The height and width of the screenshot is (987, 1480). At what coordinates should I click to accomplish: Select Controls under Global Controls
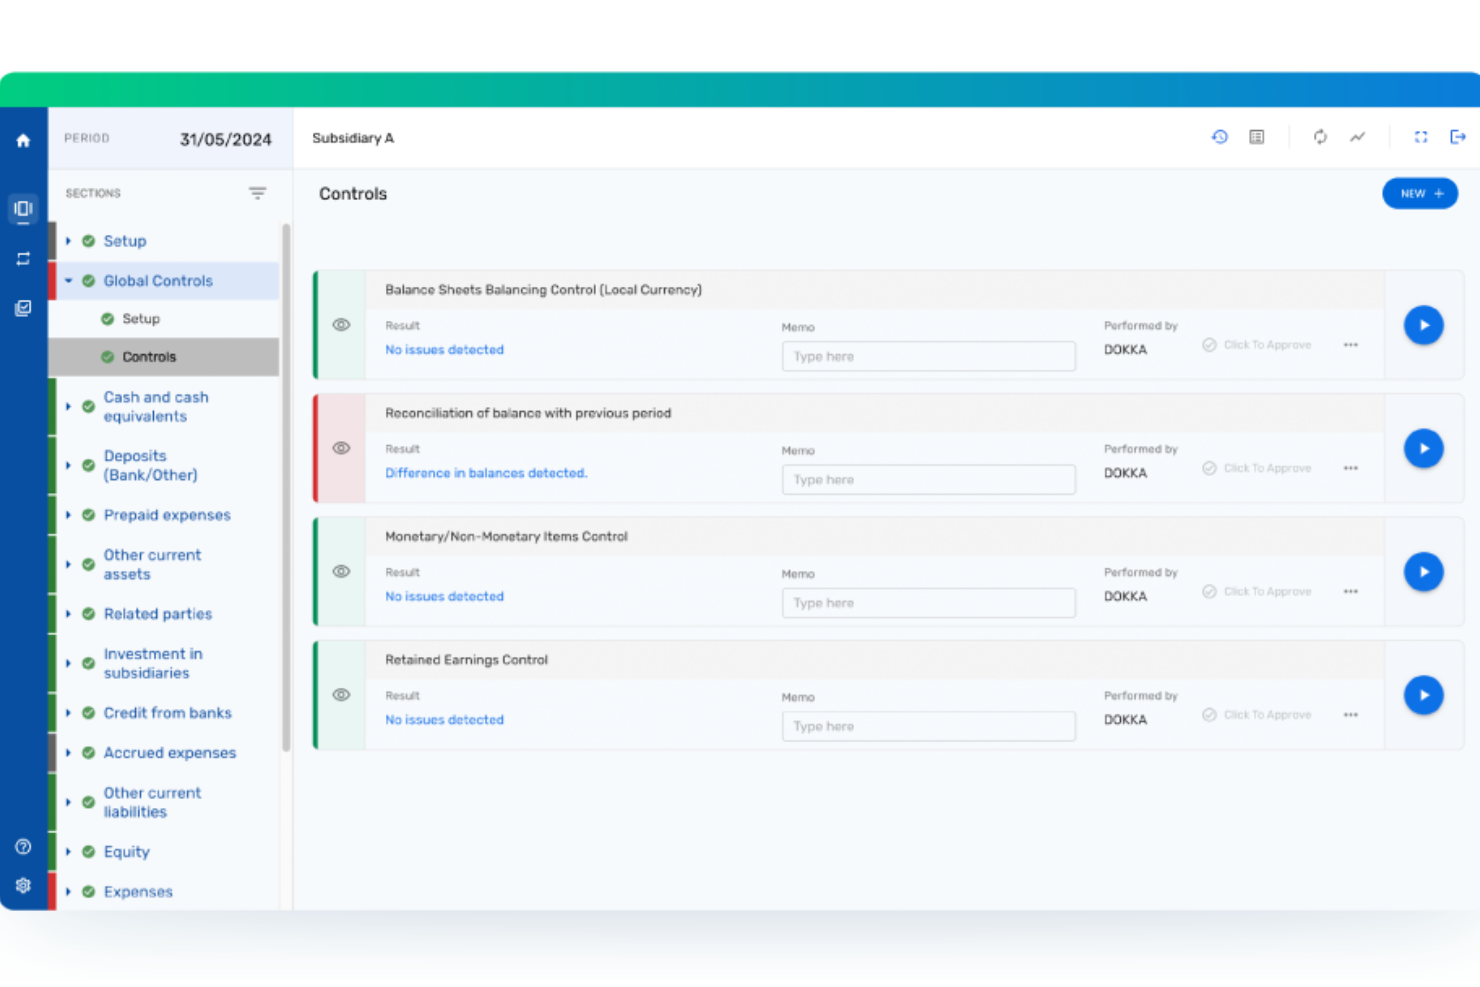149,356
